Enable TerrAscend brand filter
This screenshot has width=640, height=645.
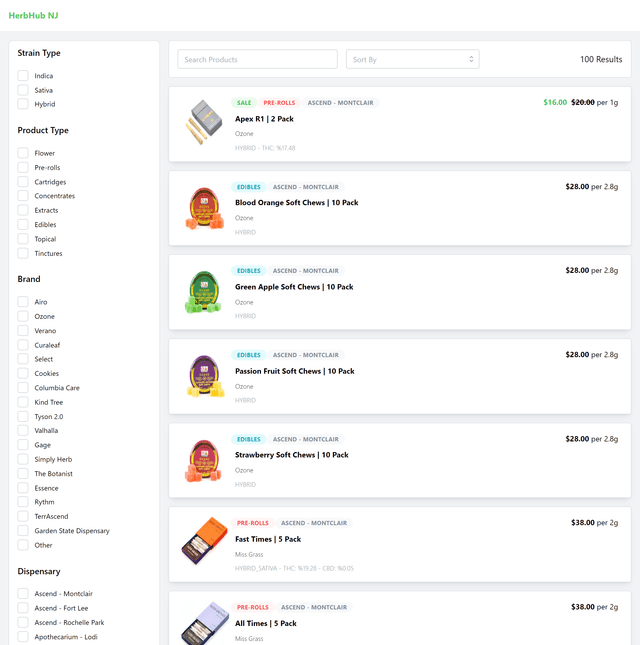click(x=23, y=517)
